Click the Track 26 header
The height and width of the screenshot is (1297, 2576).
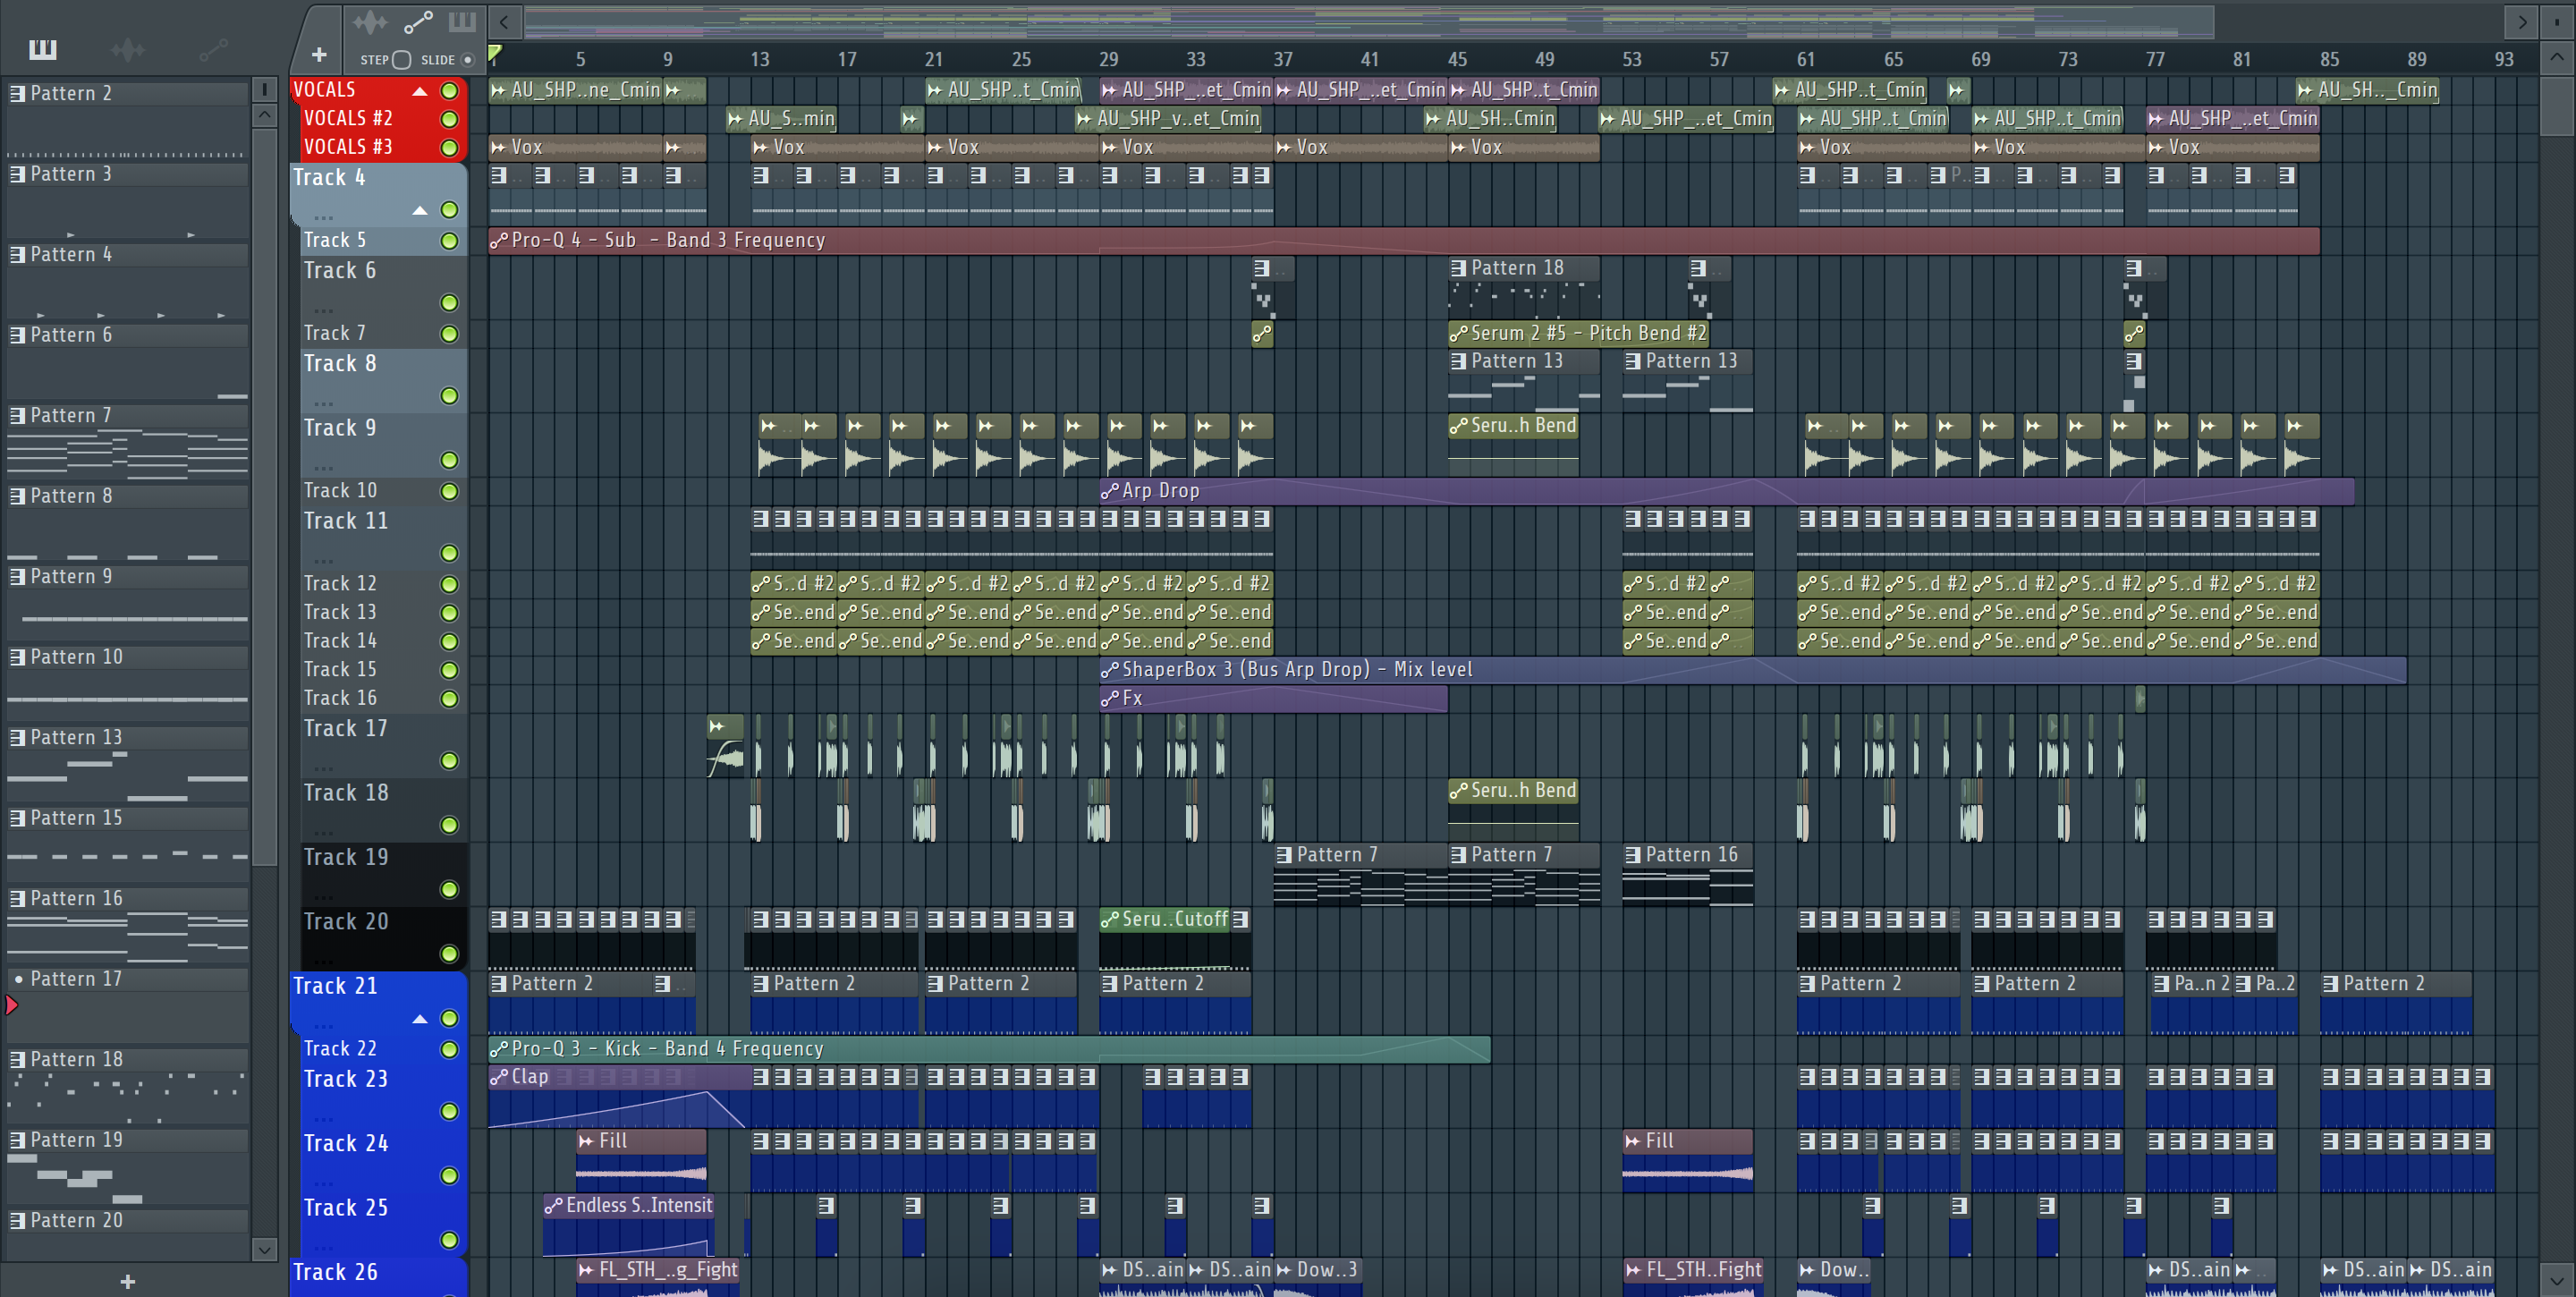379,1276
